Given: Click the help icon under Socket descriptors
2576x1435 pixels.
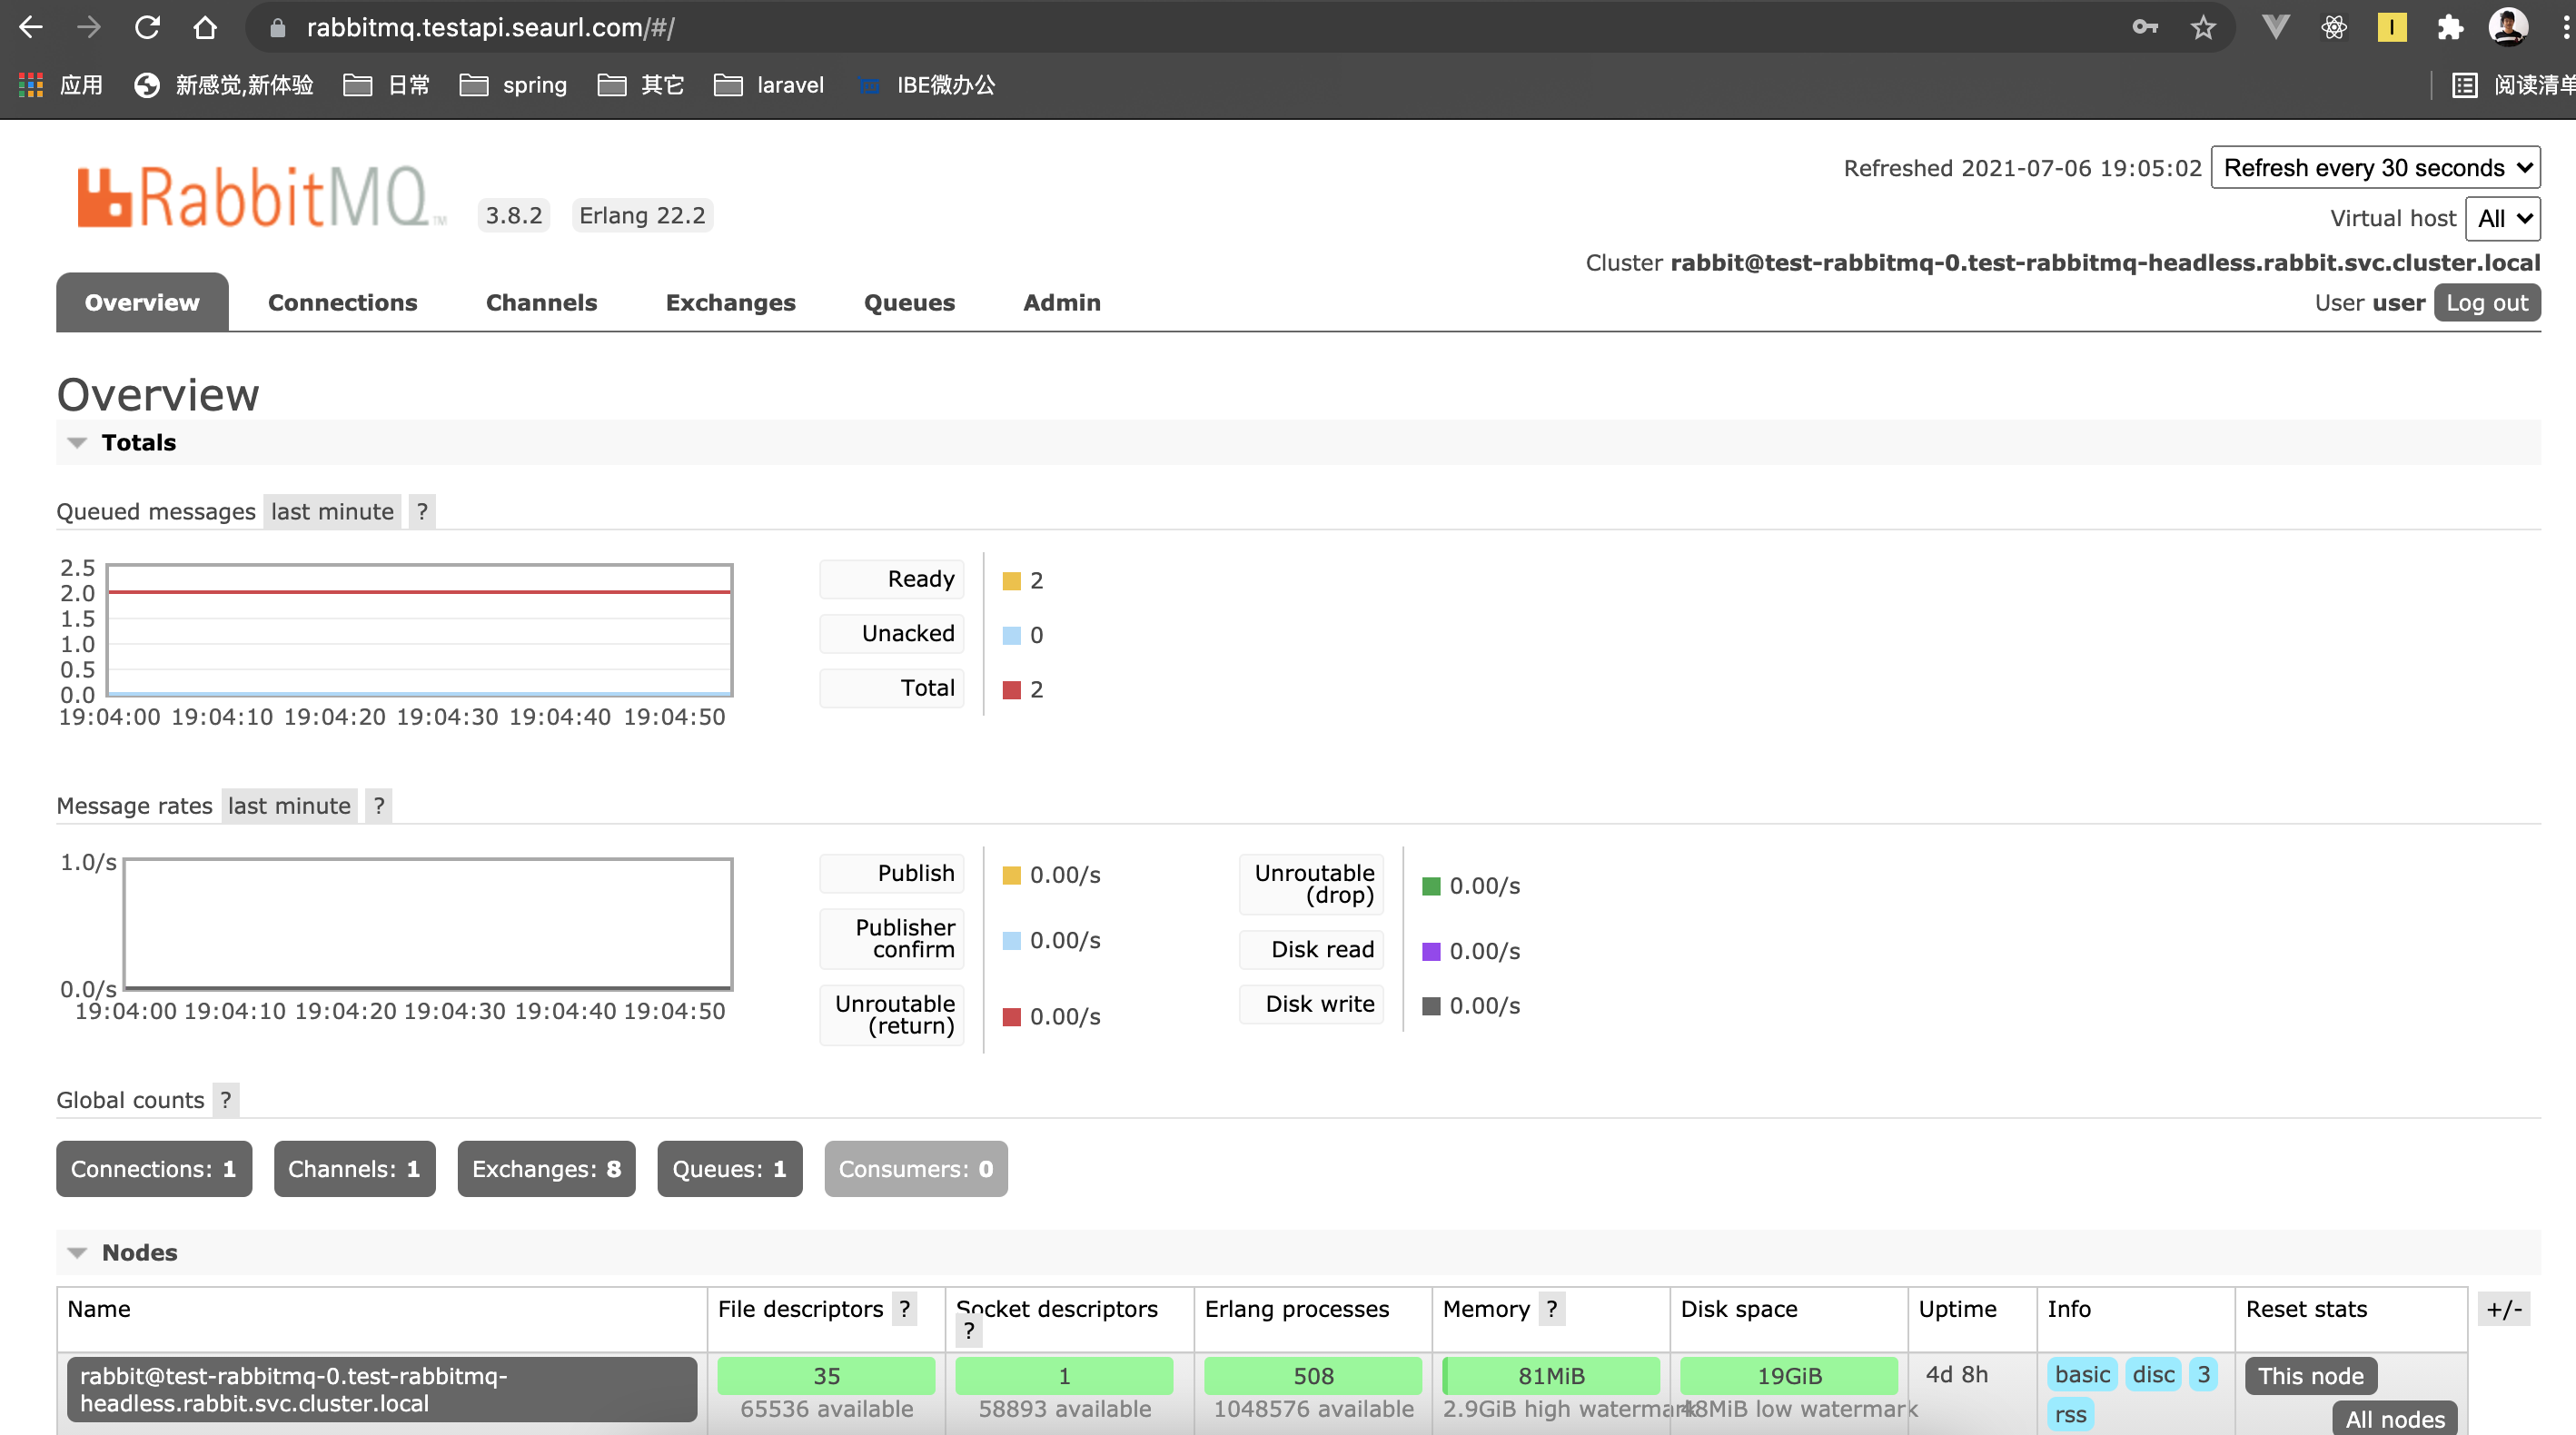Looking at the screenshot, I should pyautogui.click(x=968, y=1332).
